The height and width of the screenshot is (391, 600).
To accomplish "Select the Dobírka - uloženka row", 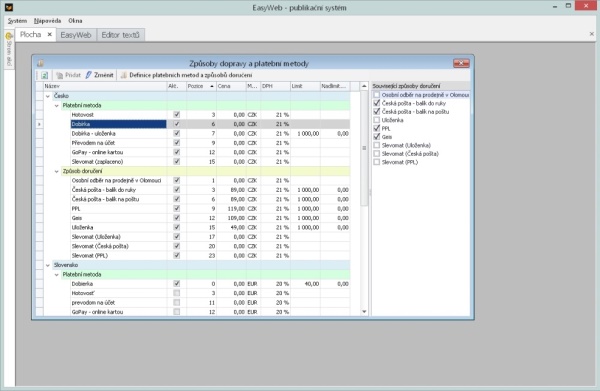I will click(196, 134).
